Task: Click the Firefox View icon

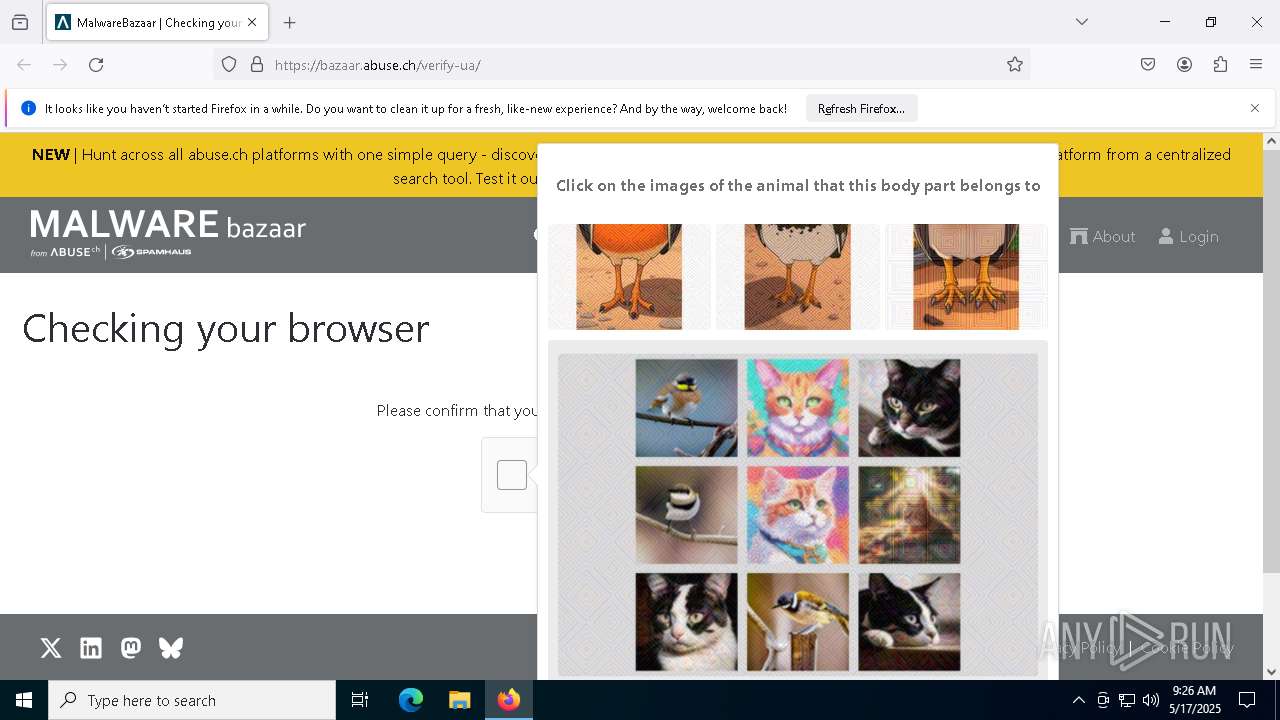Action: coord(20,22)
